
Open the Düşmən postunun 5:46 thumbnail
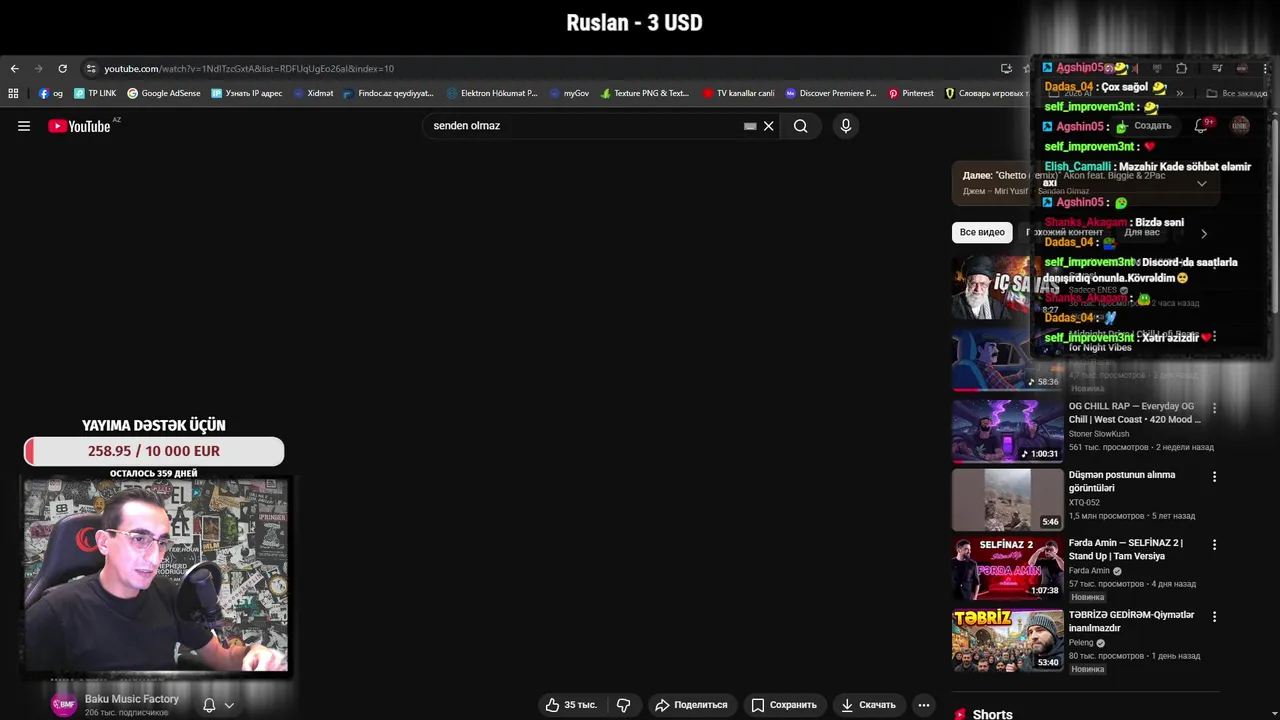[x=1008, y=500]
